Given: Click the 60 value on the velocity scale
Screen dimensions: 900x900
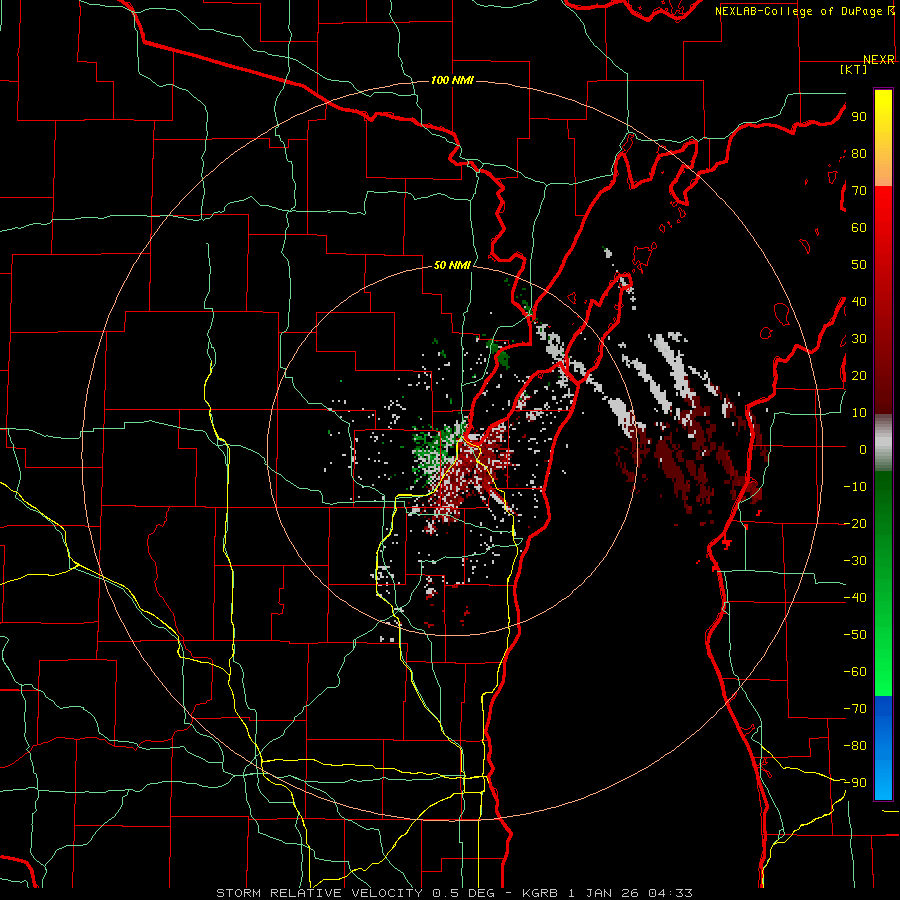Looking at the screenshot, I should click(859, 228).
